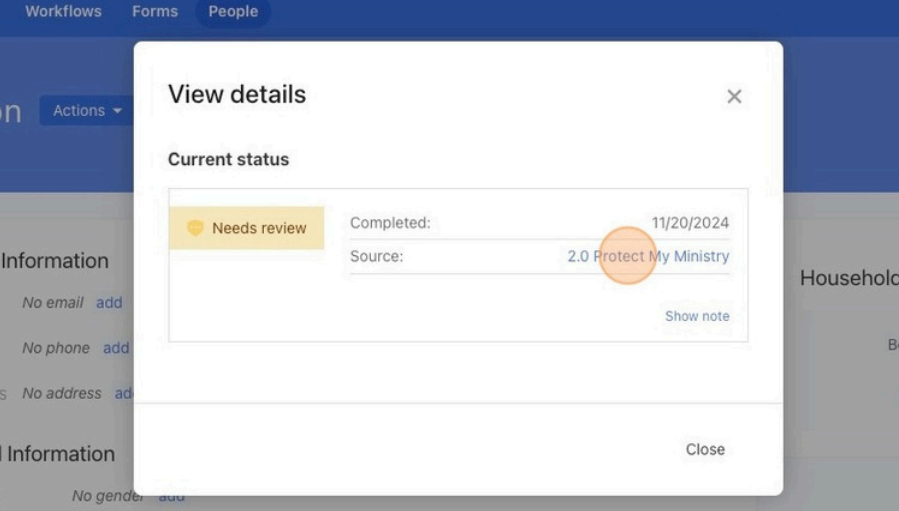Image resolution: width=899 pixels, height=511 pixels.
Task: Open the 2.0 Protect My Ministry source link
Action: coord(648,256)
